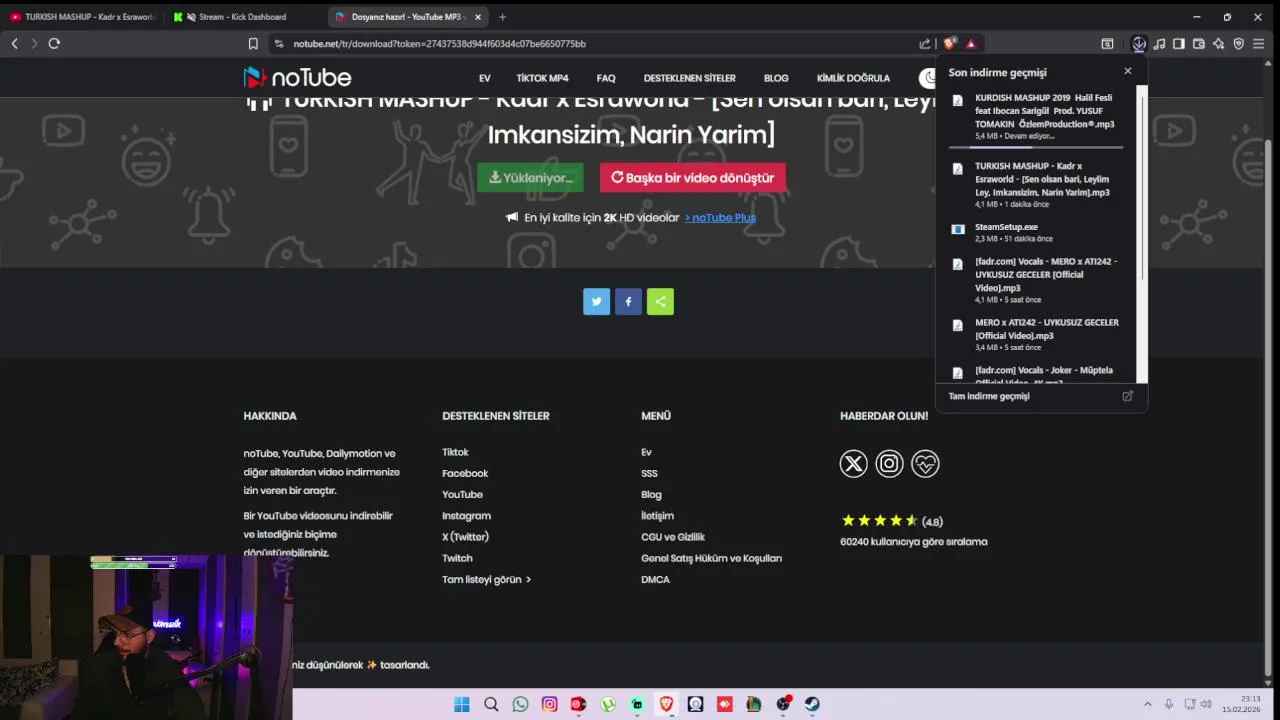Screen dimensions: 1280x720
Task: Click the green share button
Action: coord(660,301)
